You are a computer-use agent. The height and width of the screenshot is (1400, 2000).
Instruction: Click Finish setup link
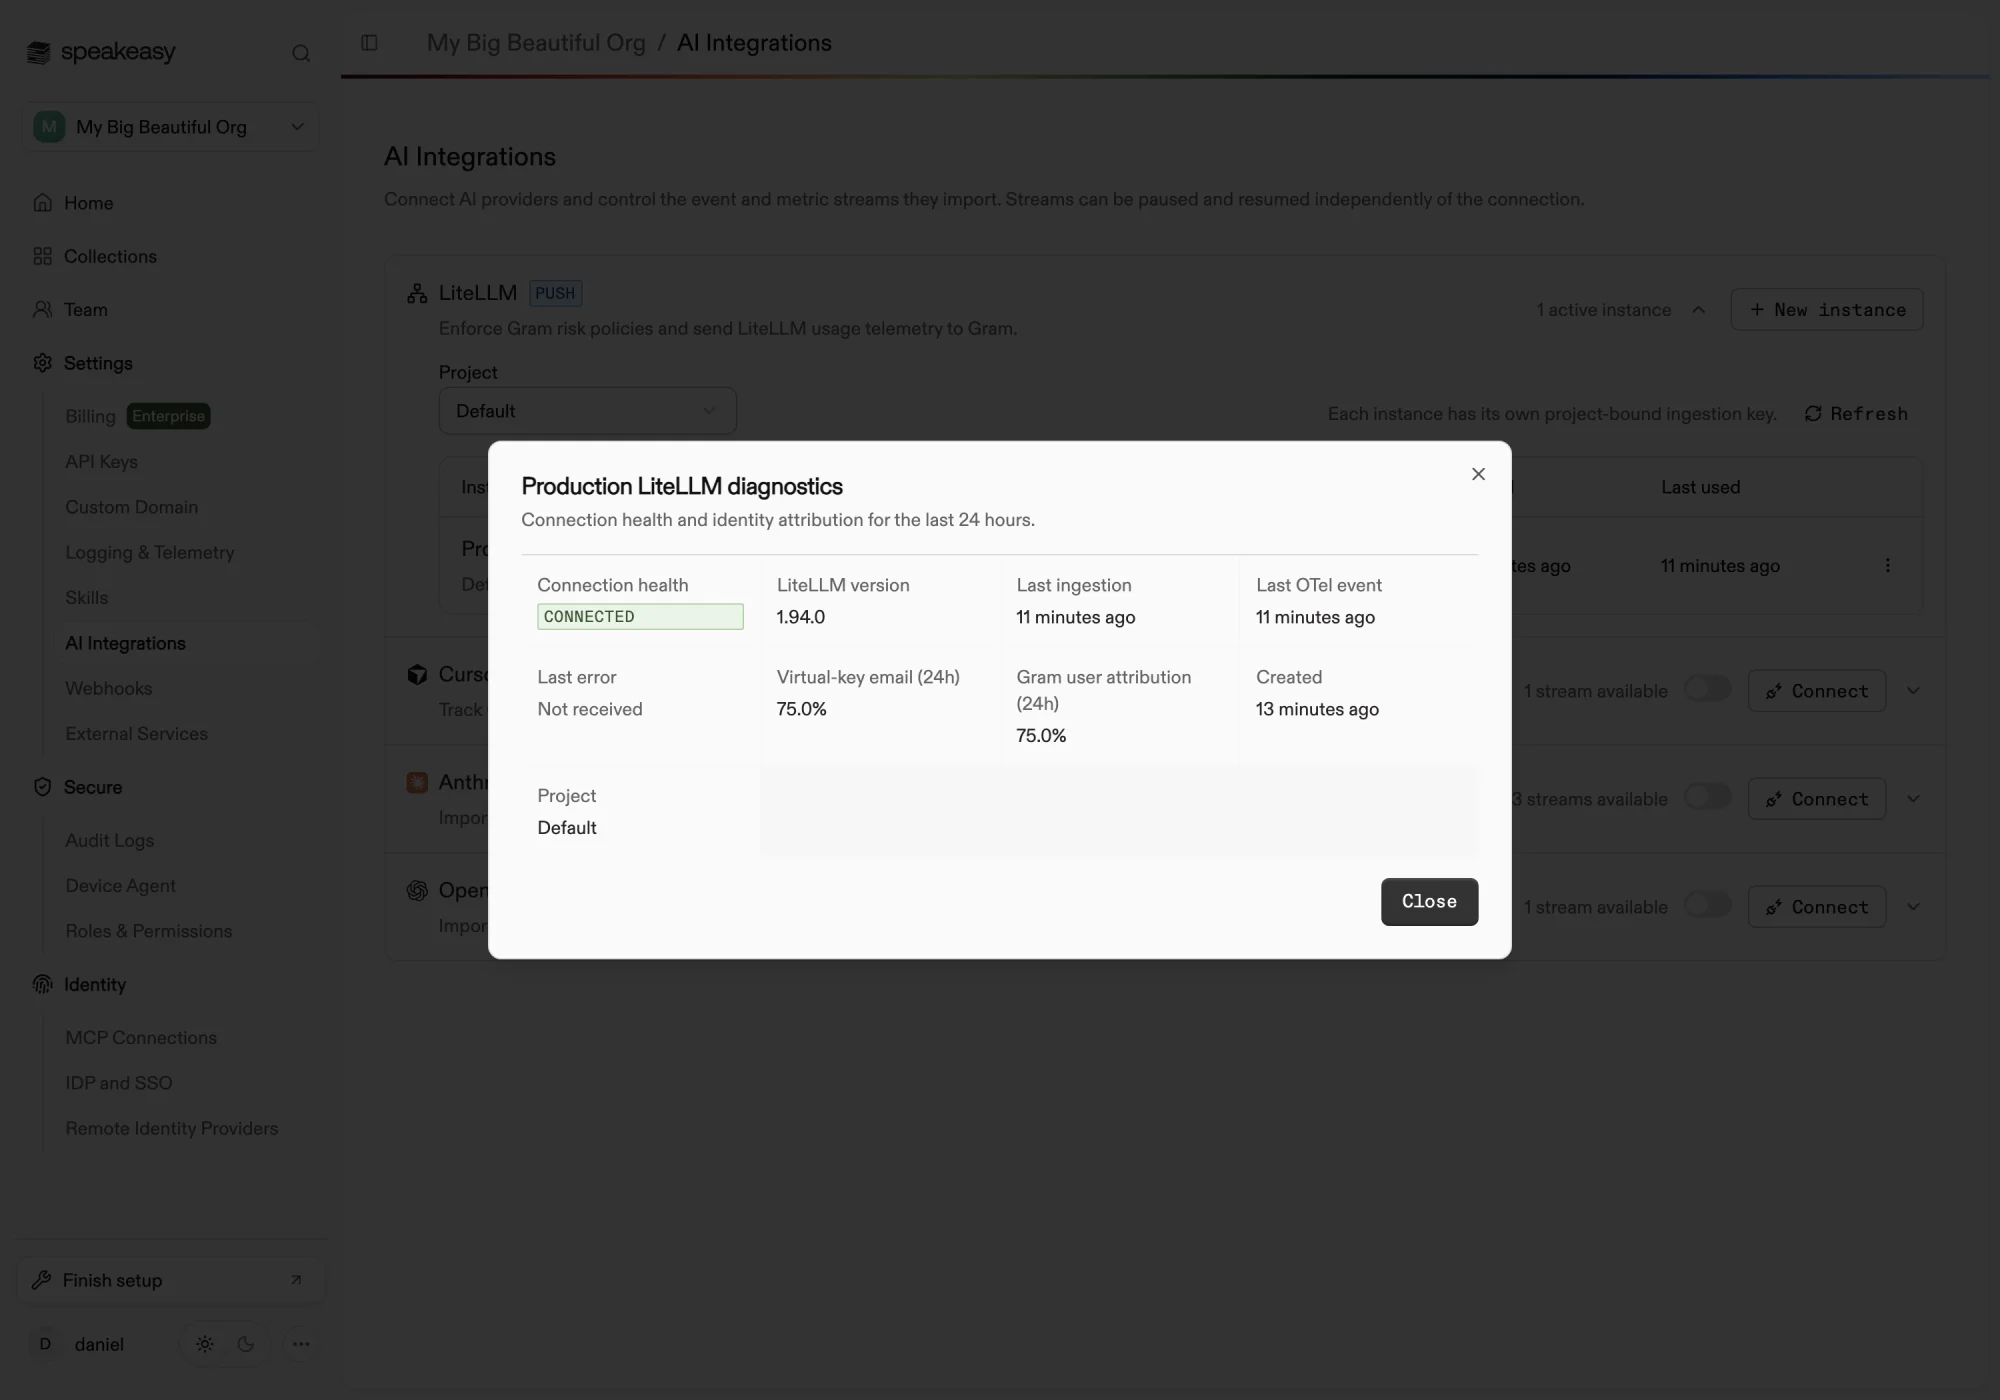click(x=170, y=1280)
